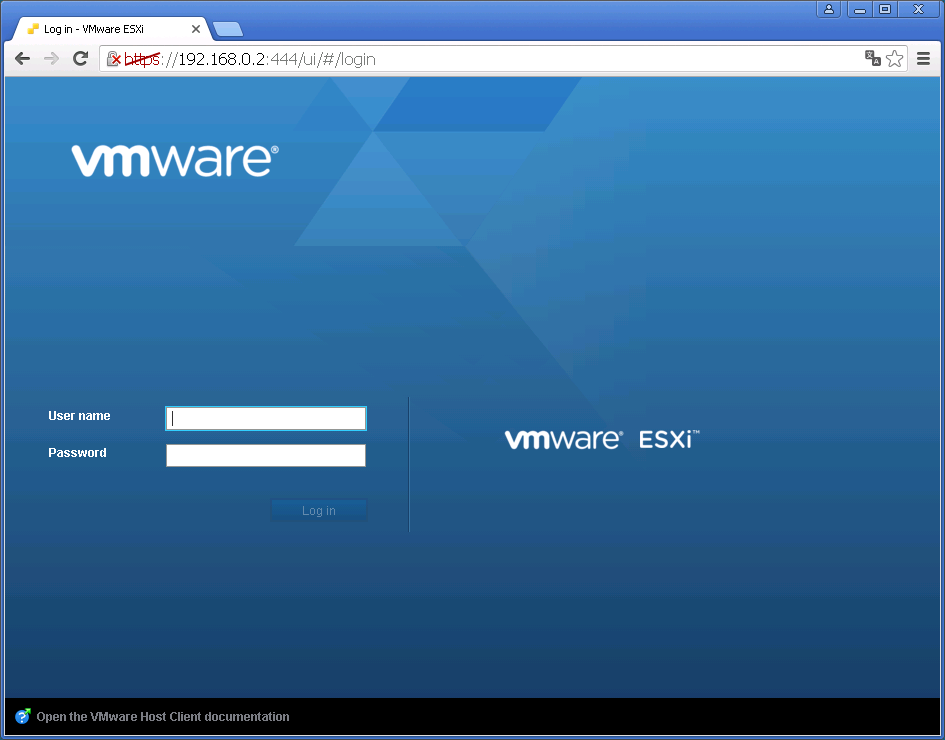
Task: Click the Password input field
Action: point(266,456)
